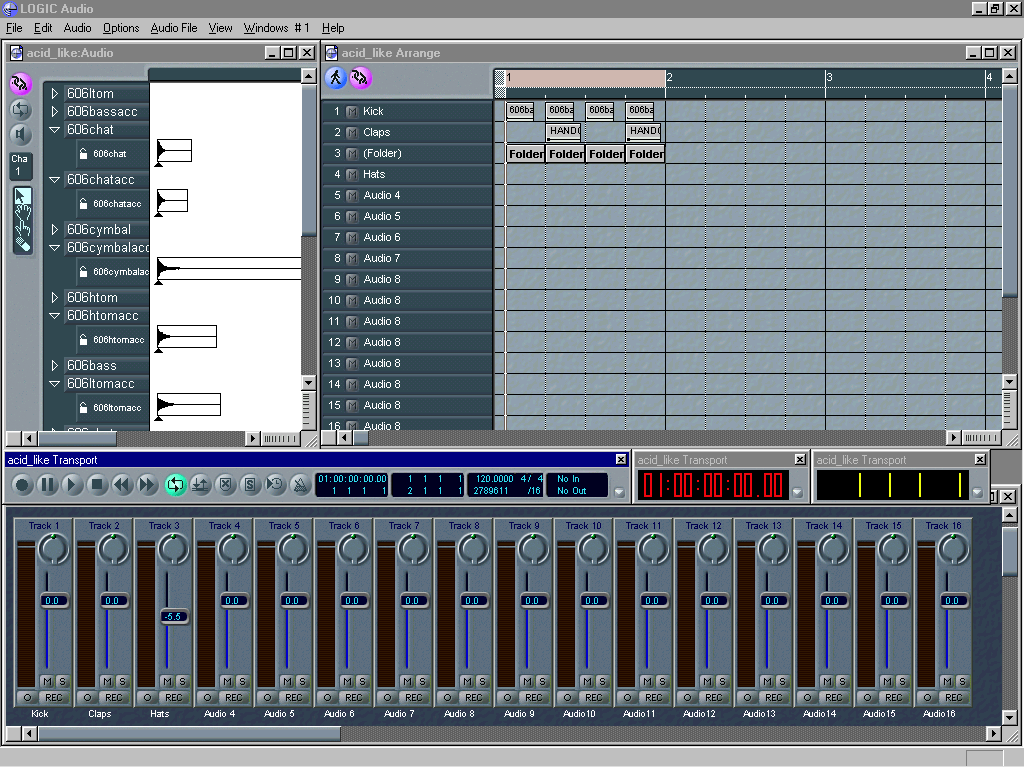Image resolution: width=1024 pixels, height=768 pixels.
Task: Start playback with the Play button
Action: 72,485
